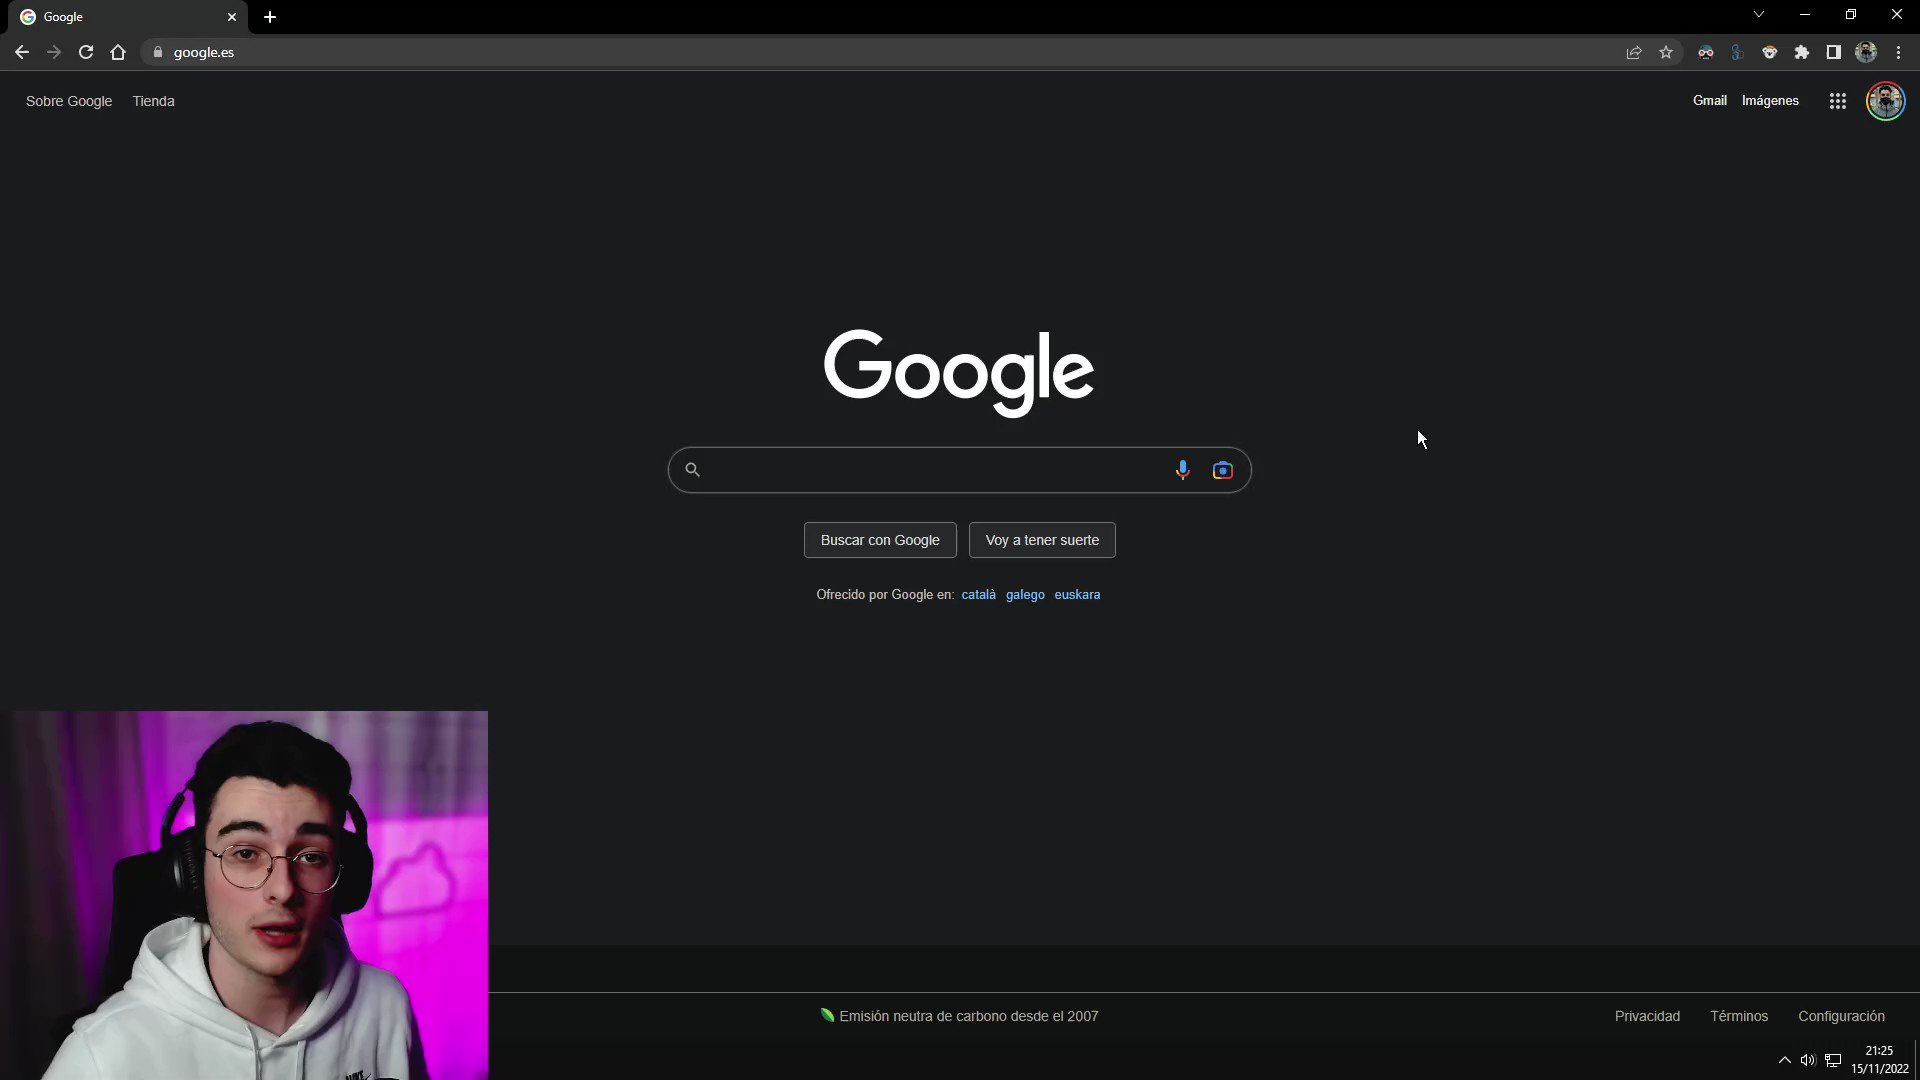Viewport: 1920px width, 1080px height.
Task: Open the Términos footer link
Action: [x=1739, y=1016]
